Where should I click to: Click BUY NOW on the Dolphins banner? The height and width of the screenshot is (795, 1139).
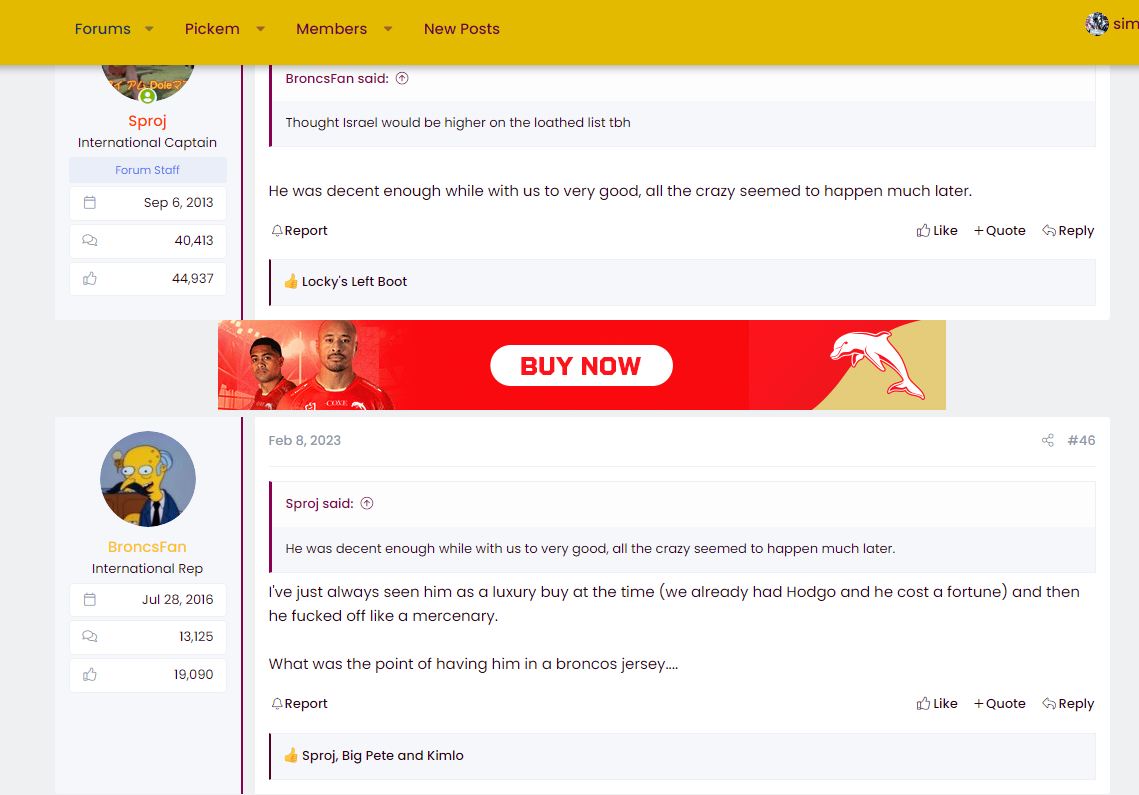click(x=581, y=366)
